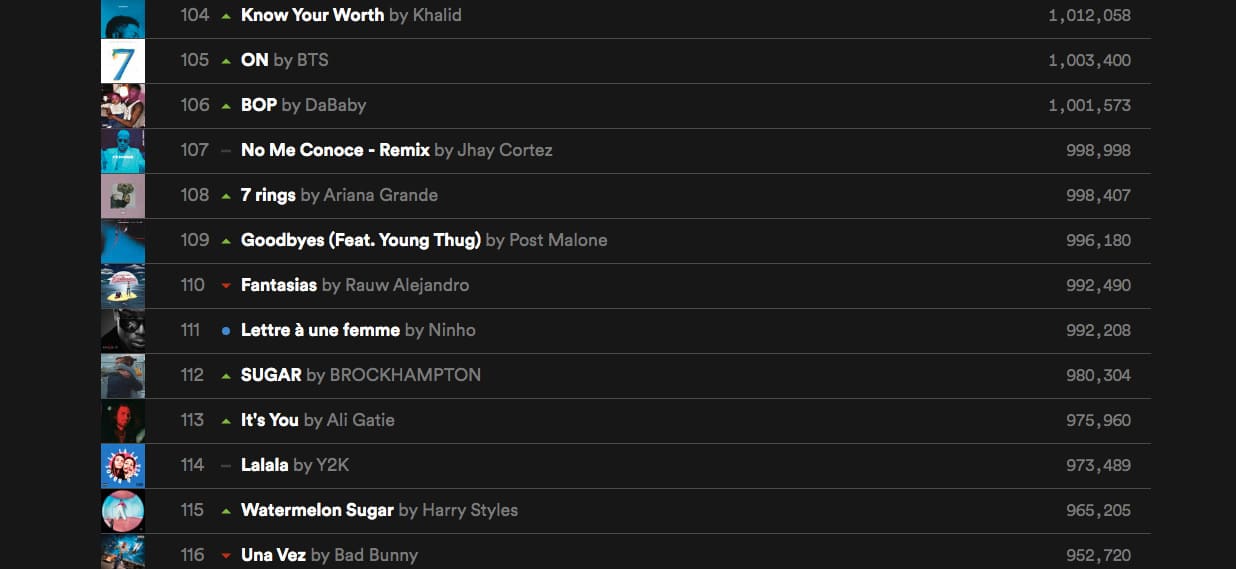Click the green up arrow beside Watermelon Sugar
Viewport: 1236px width, 569px height.
tap(226, 510)
